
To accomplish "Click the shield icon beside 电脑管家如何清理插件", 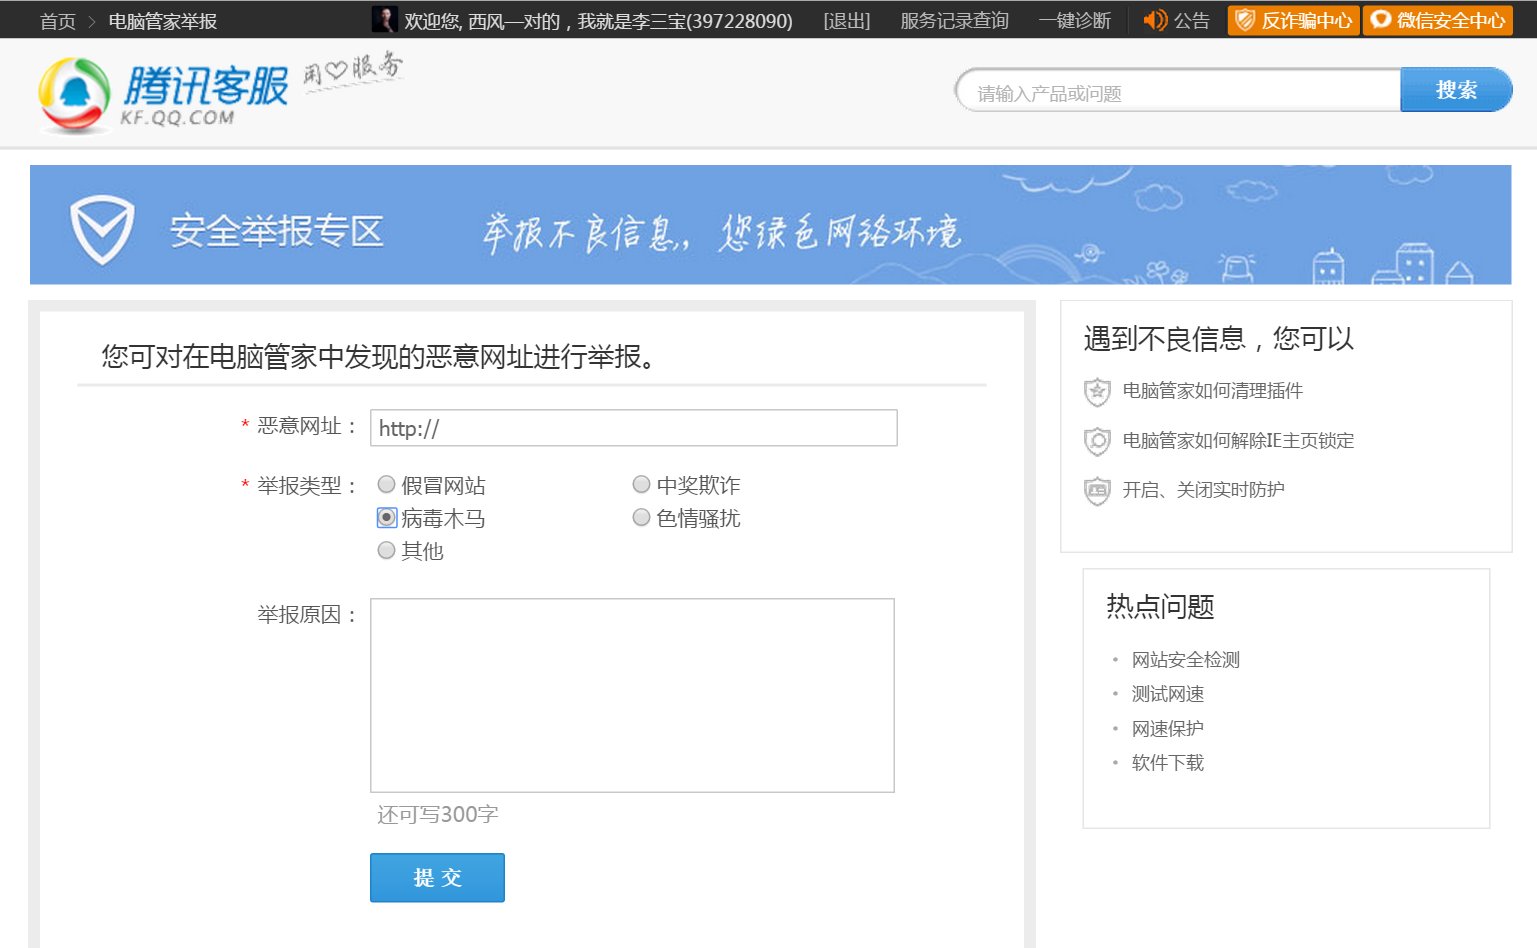I will [x=1097, y=392].
